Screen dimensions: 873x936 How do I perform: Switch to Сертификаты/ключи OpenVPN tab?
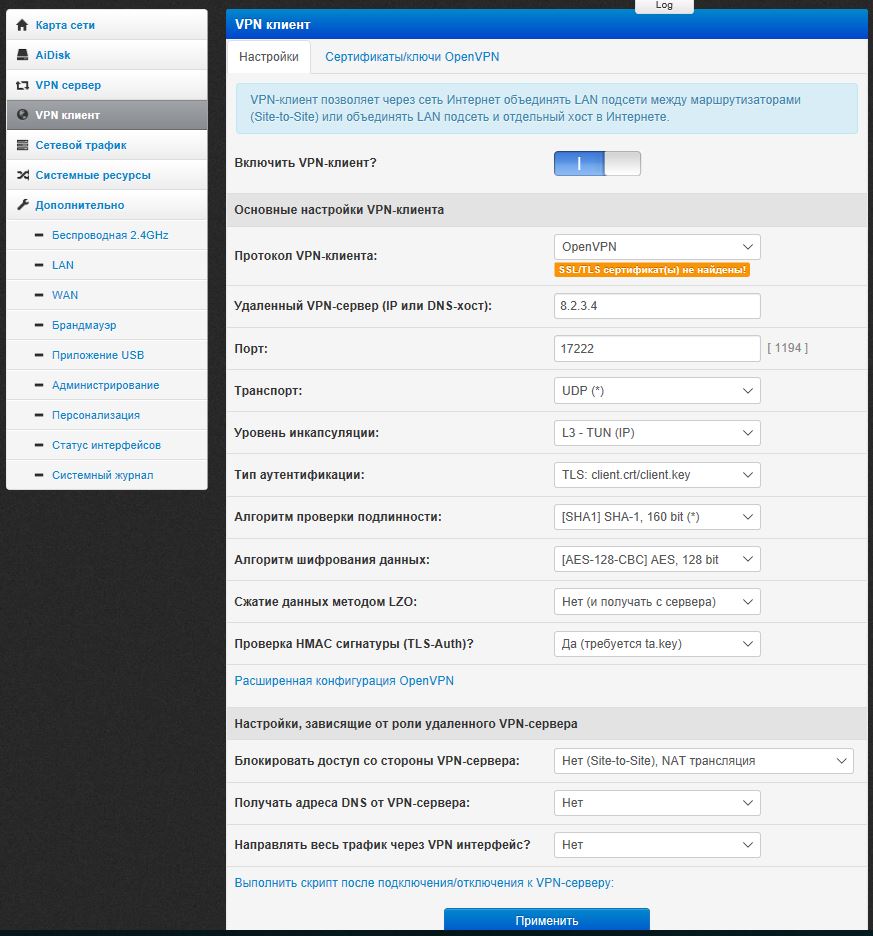pyautogui.click(x=412, y=57)
